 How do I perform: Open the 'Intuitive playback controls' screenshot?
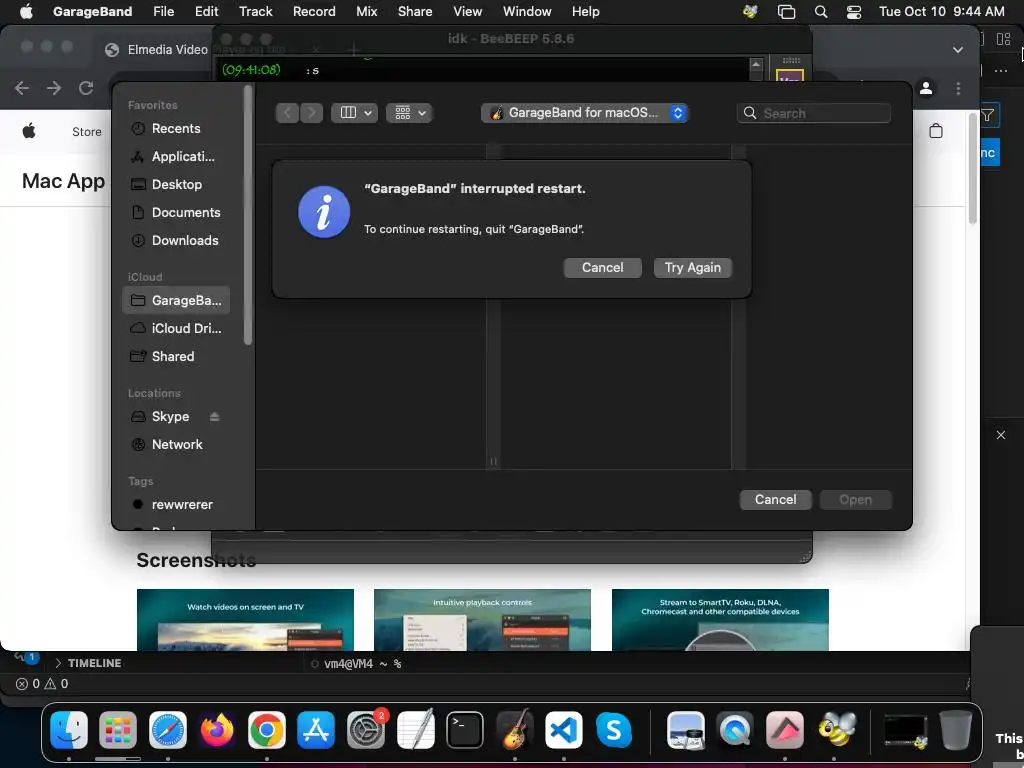coord(482,620)
